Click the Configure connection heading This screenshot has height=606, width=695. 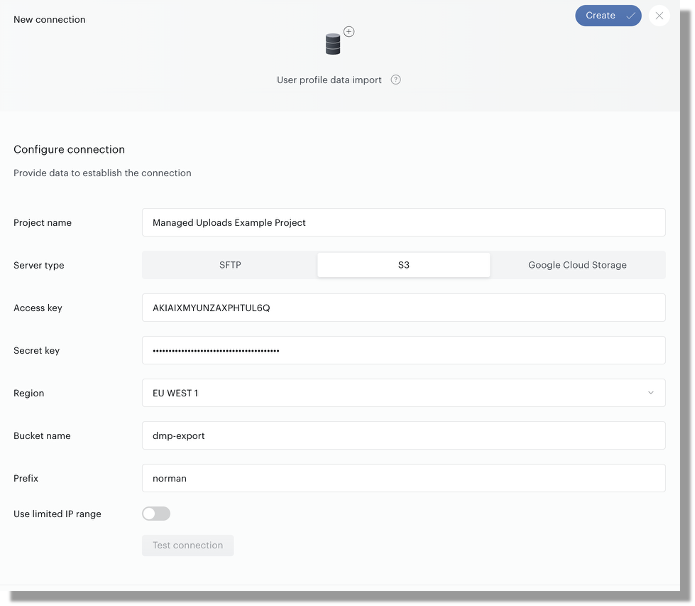click(69, 149)
